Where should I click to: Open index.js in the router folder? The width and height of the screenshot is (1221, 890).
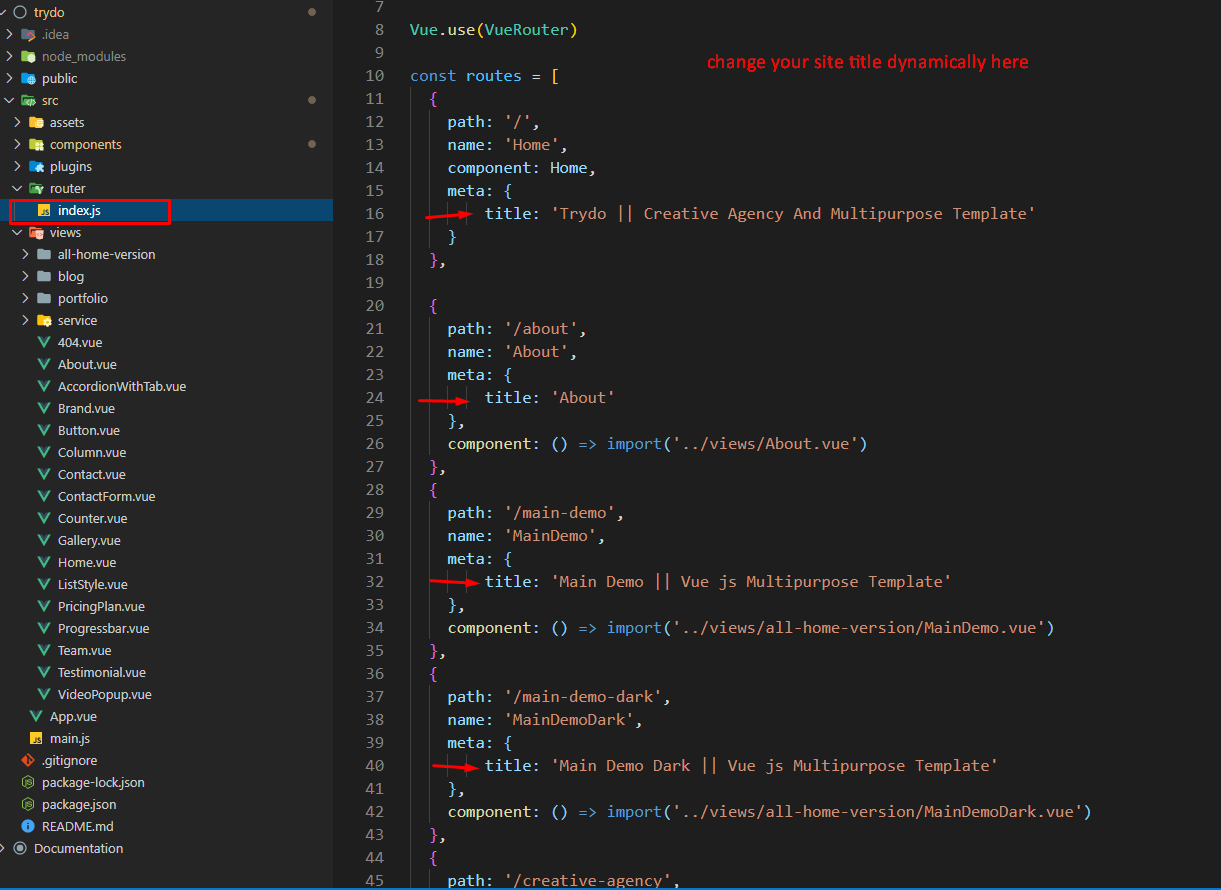pos(79,210)
